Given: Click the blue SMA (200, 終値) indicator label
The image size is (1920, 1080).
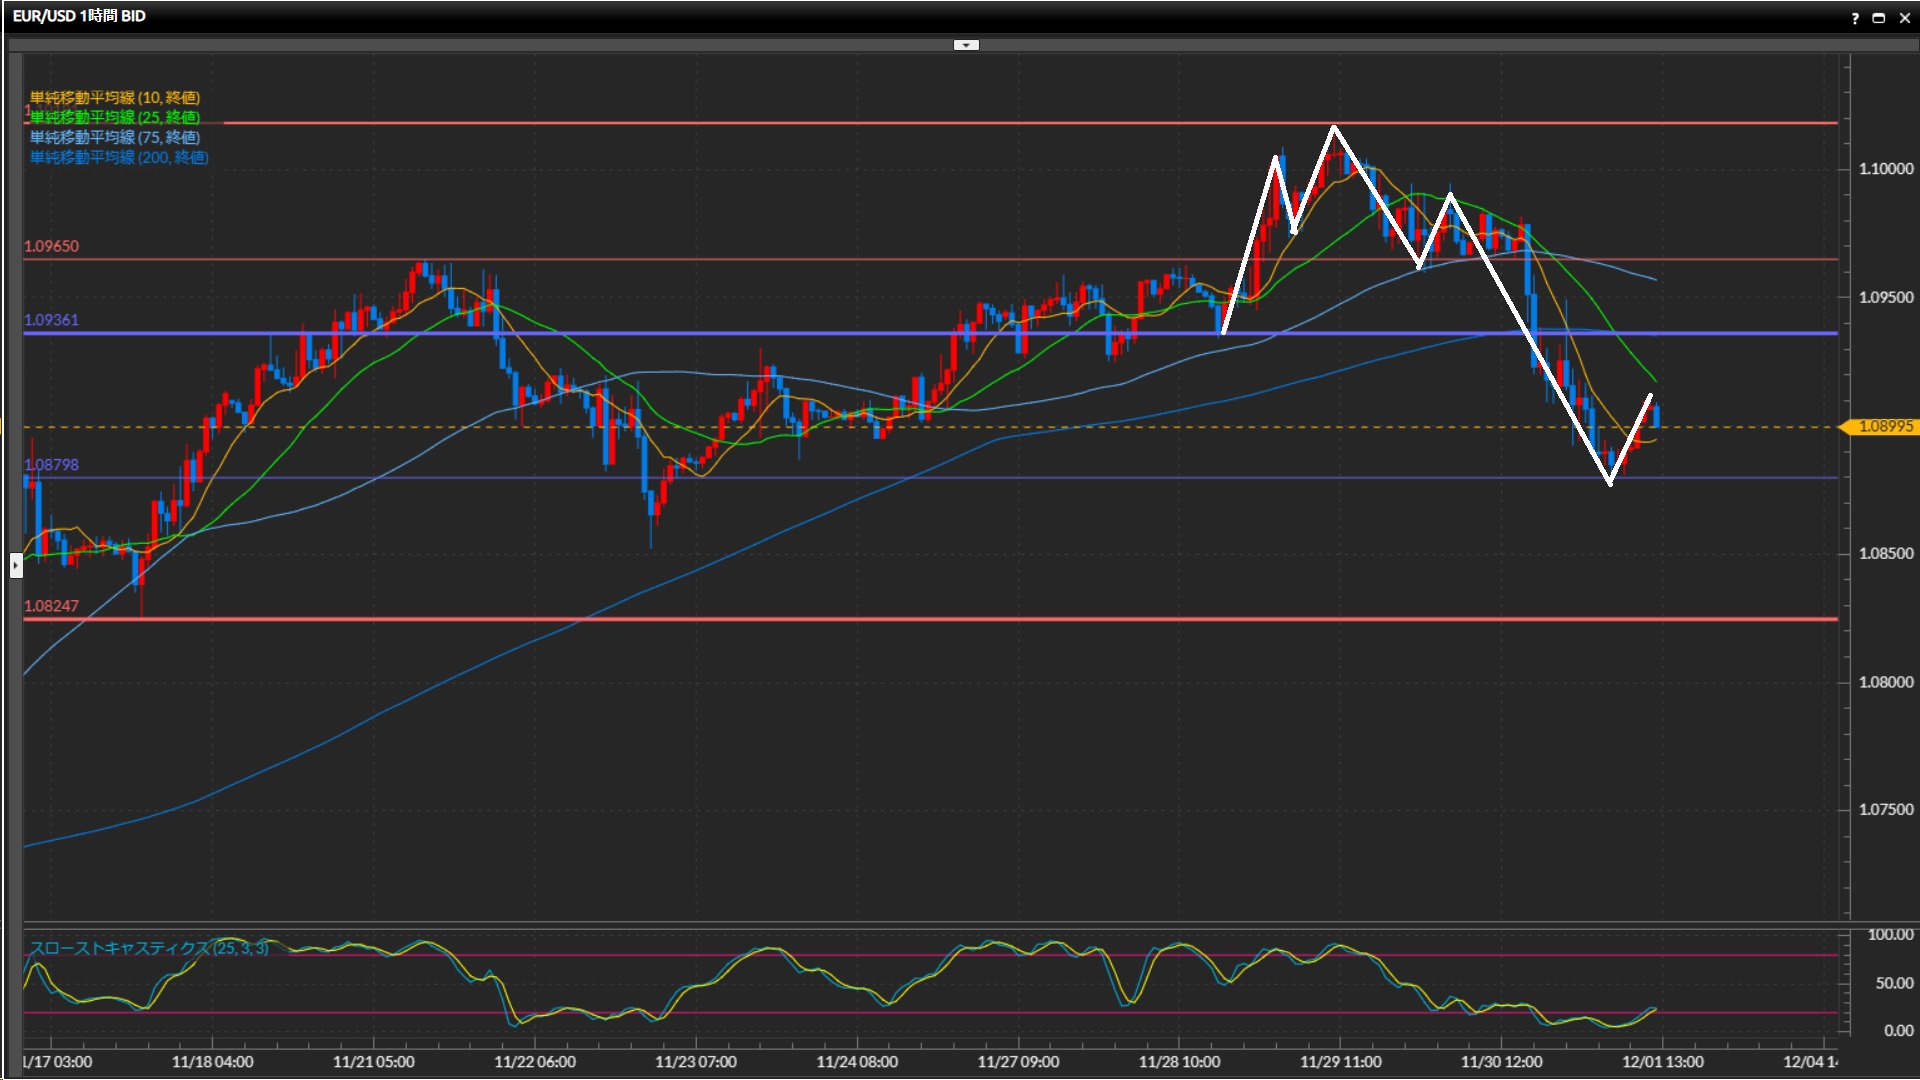Looking at the screenshot, I should [x=119, y=157].
